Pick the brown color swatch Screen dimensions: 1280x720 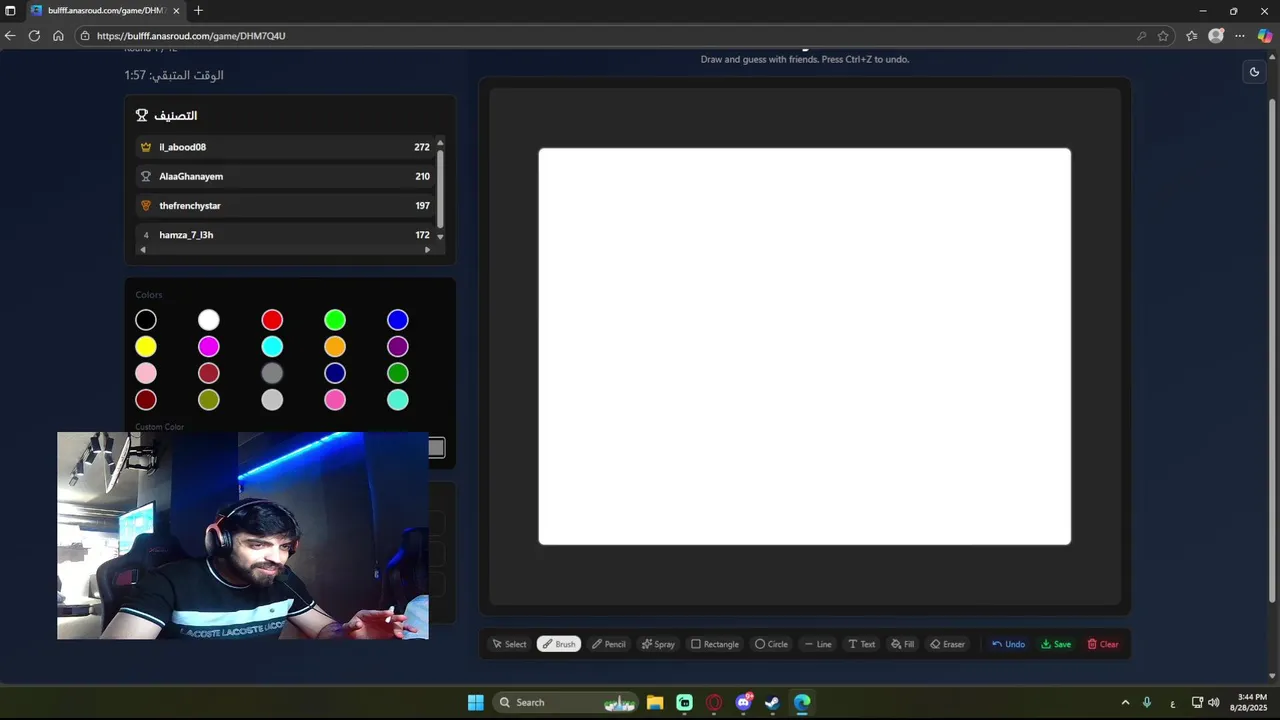[x=208, y=373]
